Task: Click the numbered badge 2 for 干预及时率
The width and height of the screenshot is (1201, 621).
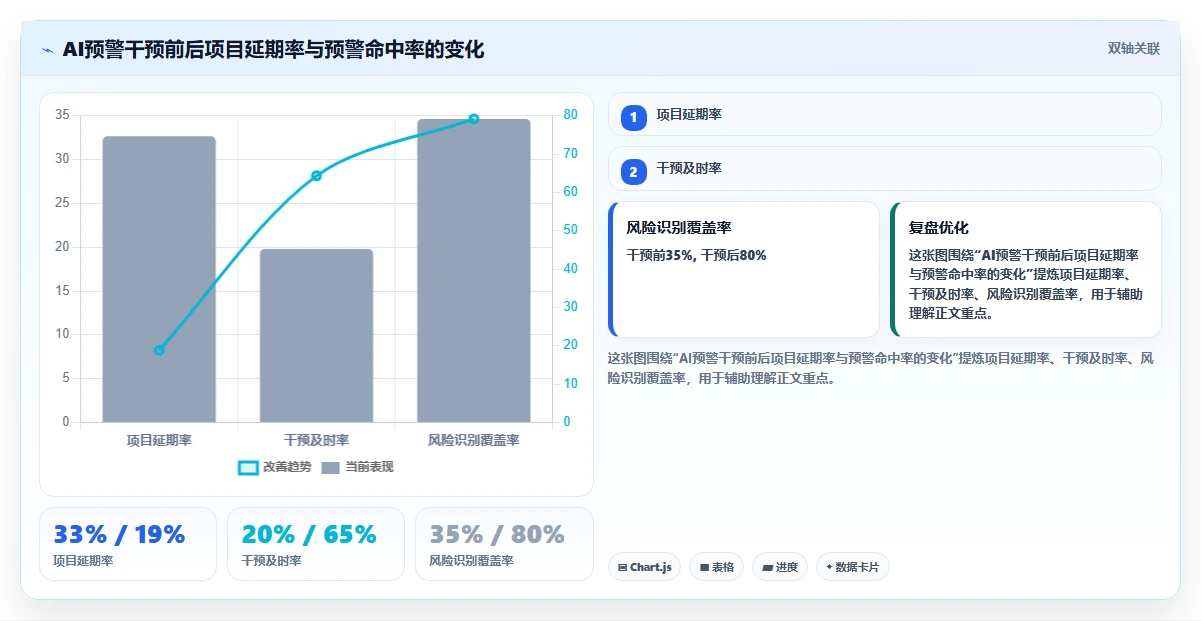Action: (633, 170)
